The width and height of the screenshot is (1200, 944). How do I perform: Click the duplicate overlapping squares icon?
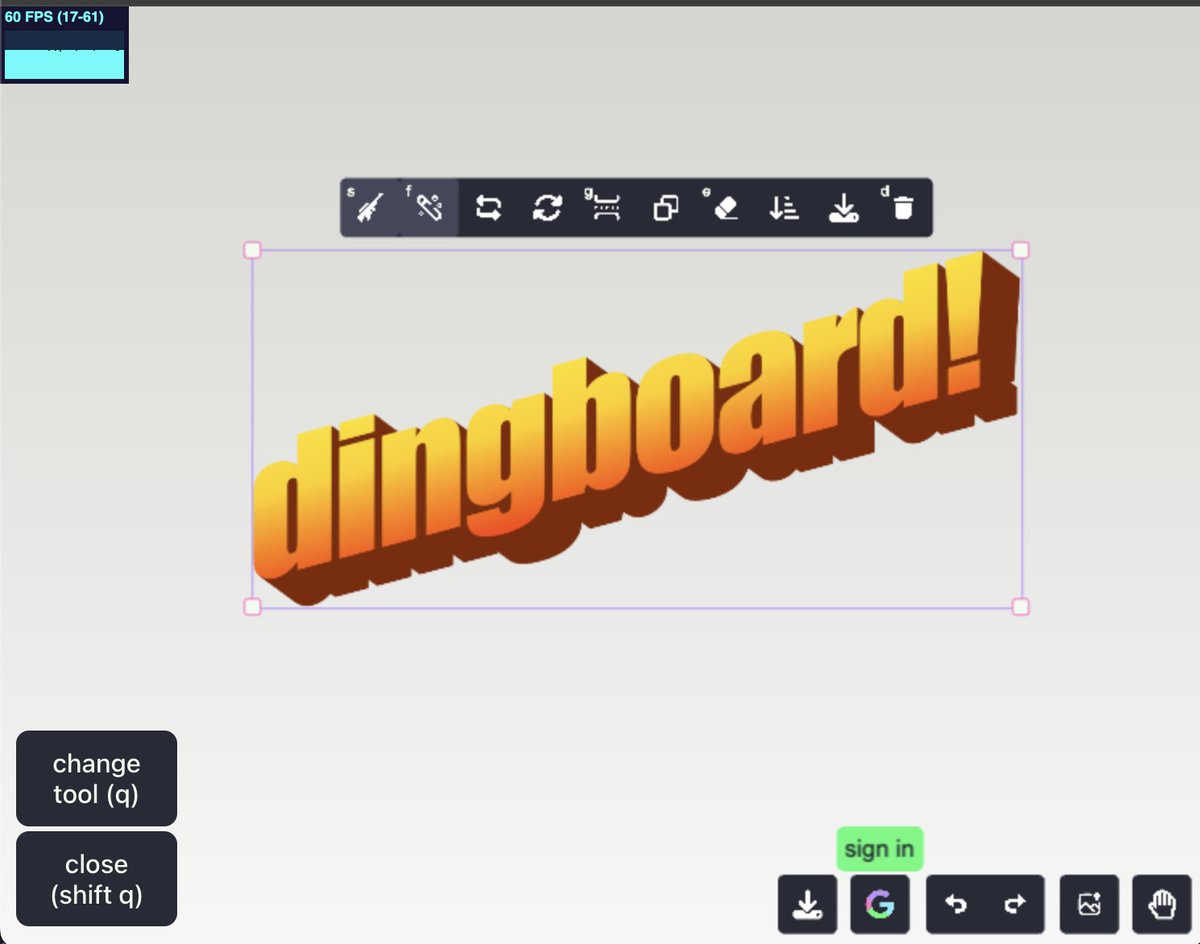tap(666, 208)
